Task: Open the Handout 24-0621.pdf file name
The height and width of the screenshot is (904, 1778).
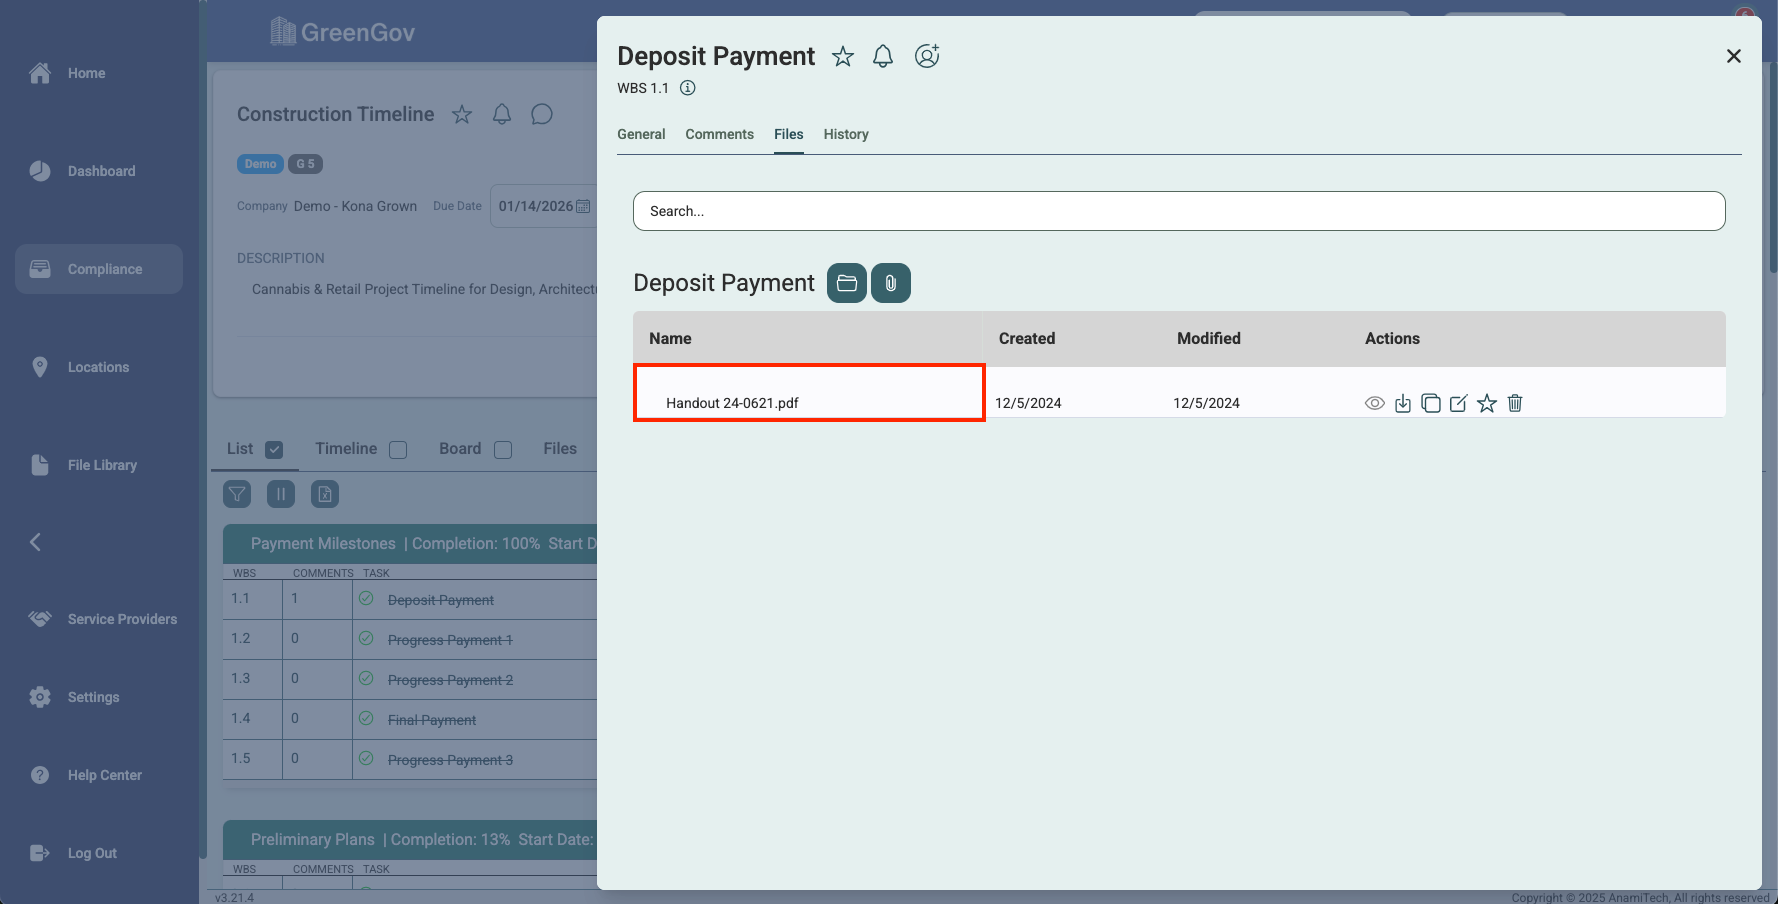Action: [732, 403]
